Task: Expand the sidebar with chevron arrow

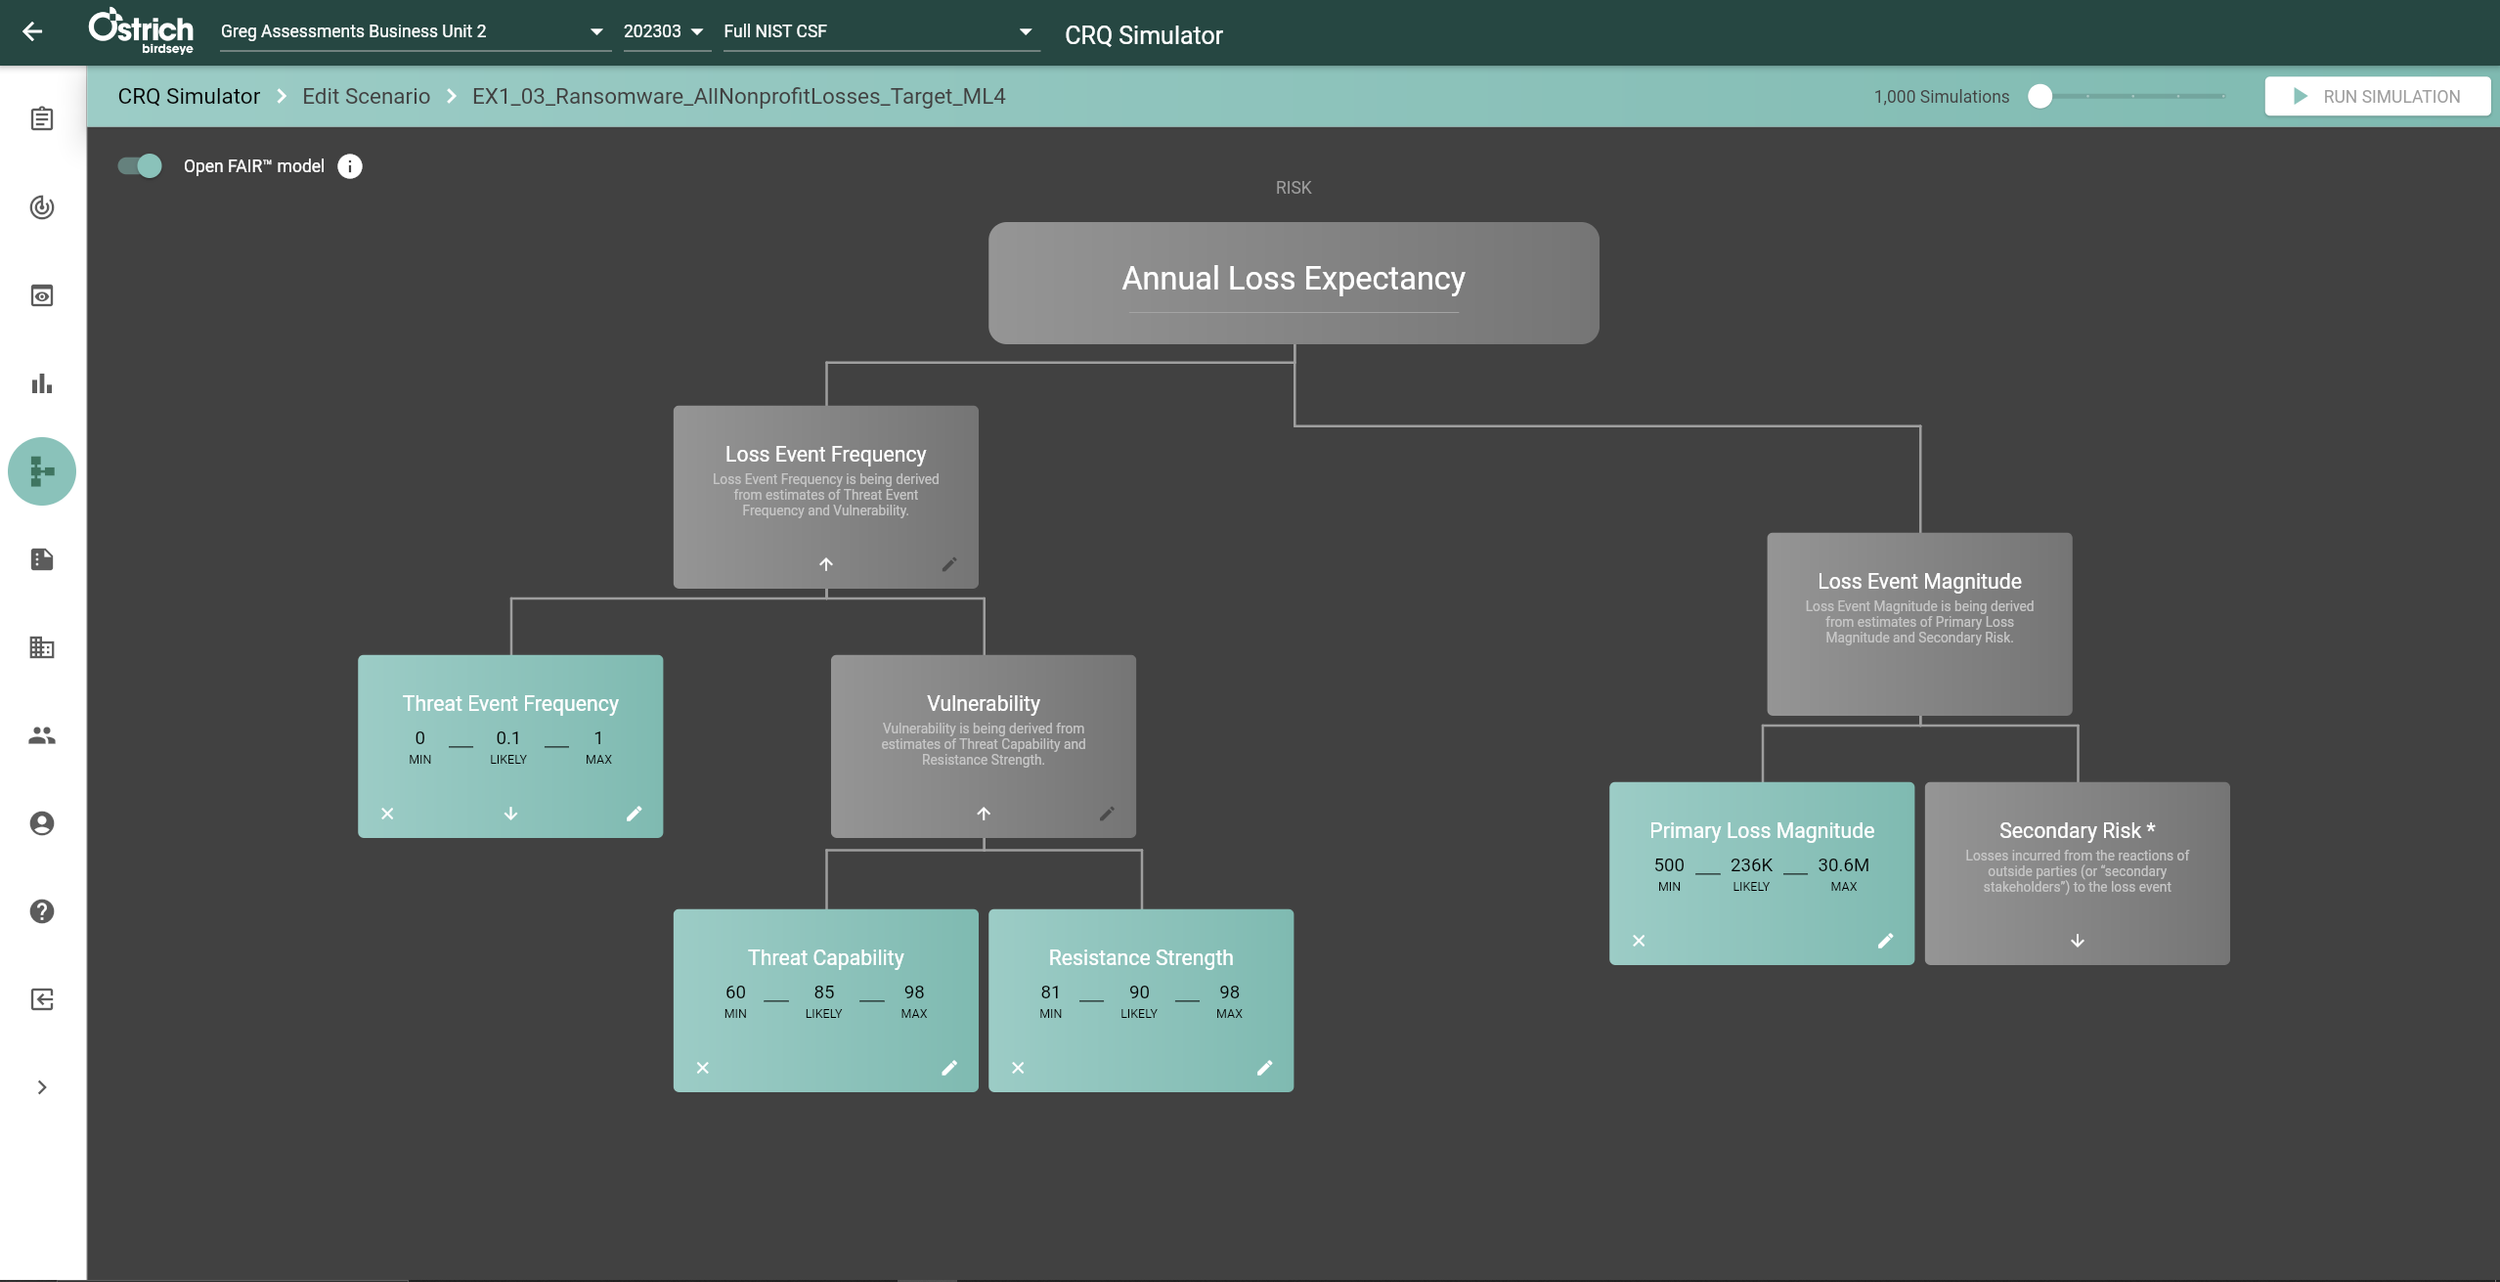Action: click(42, 1088)
